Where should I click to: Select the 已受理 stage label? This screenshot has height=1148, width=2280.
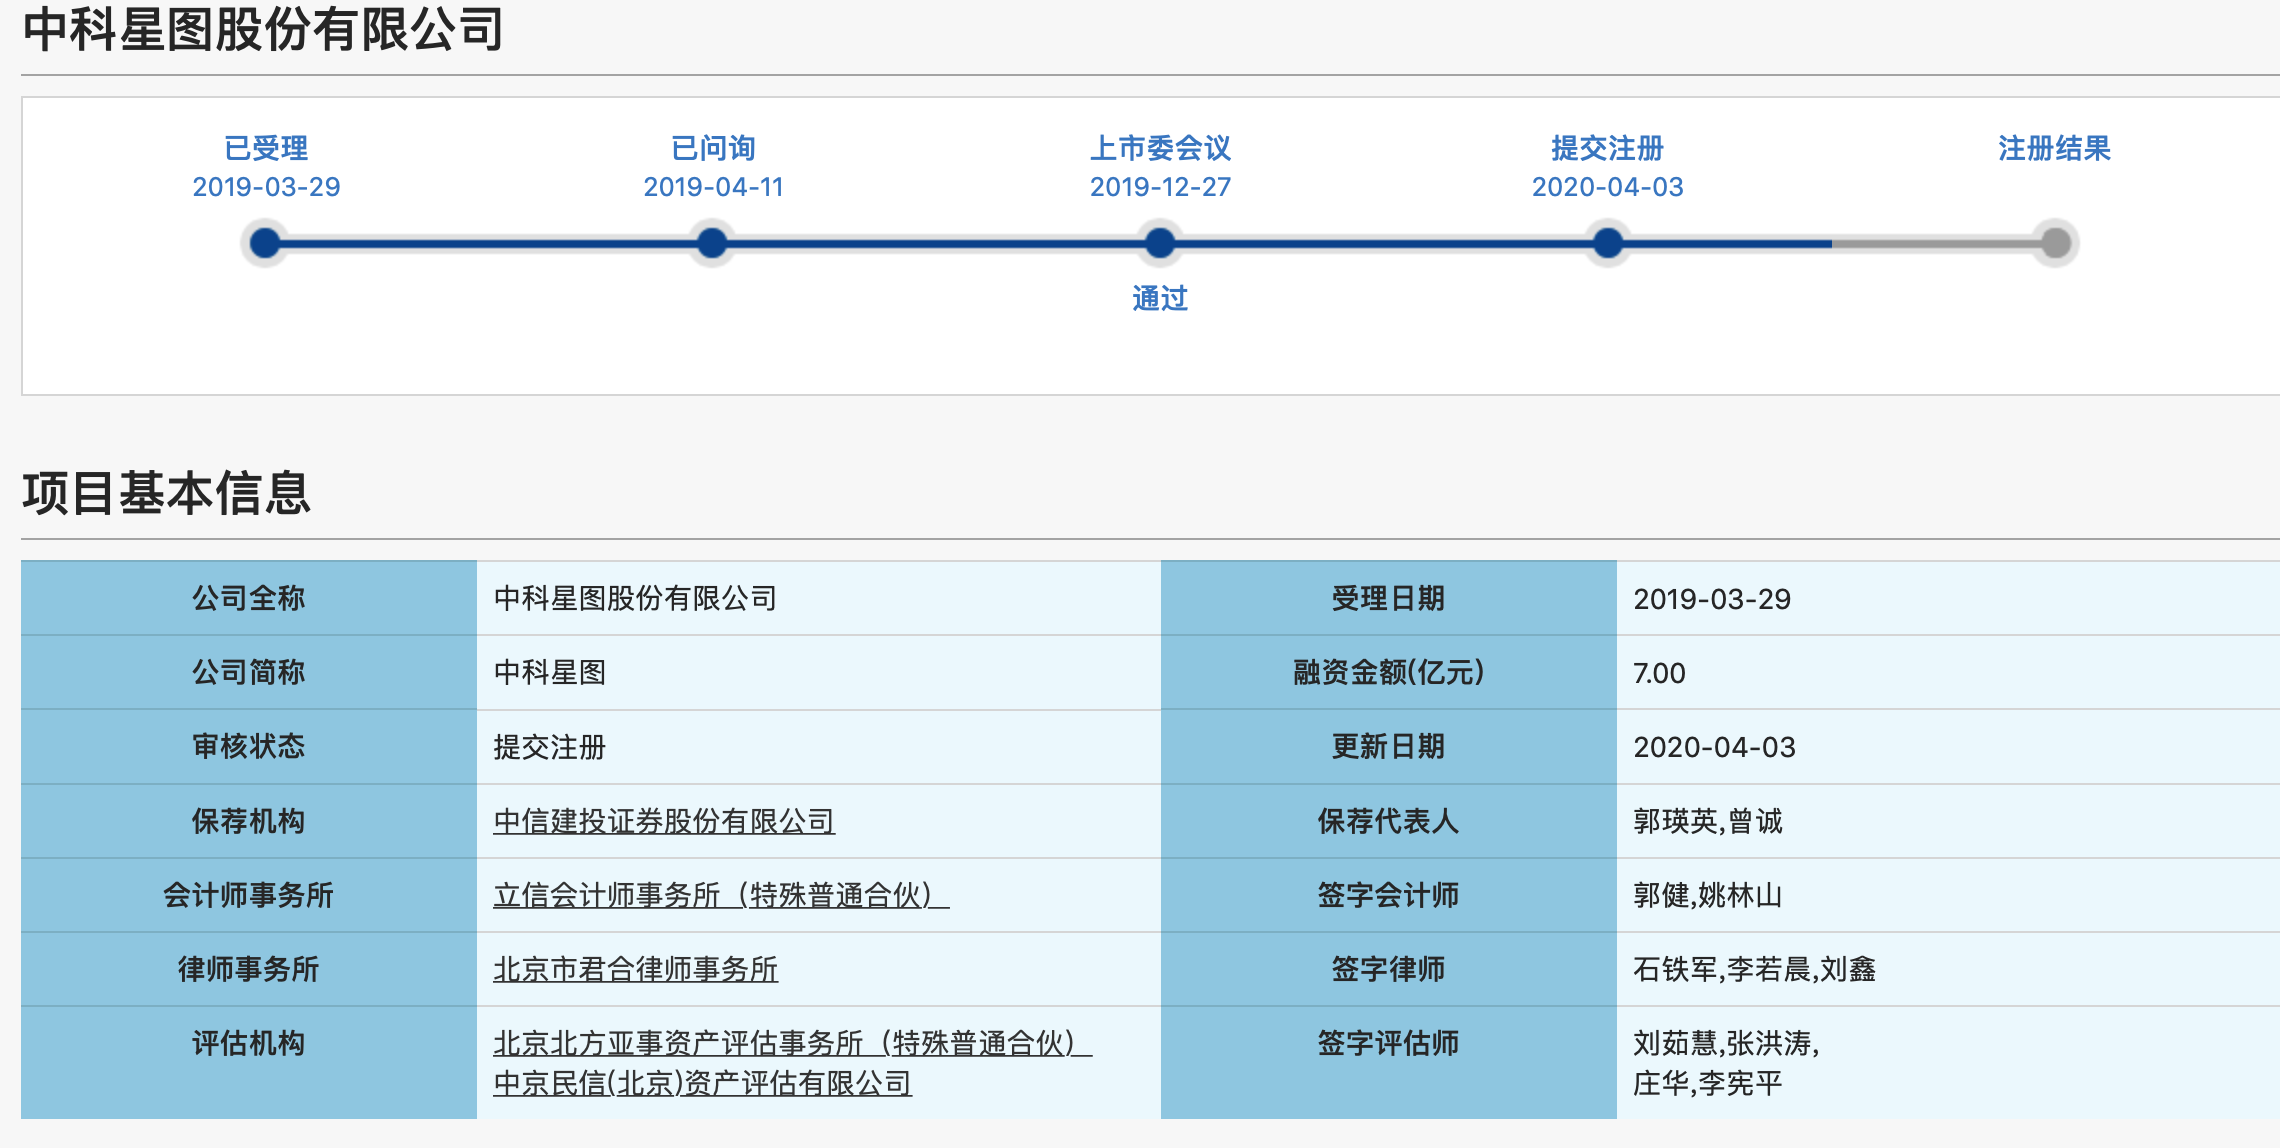(x=266, y=148)
